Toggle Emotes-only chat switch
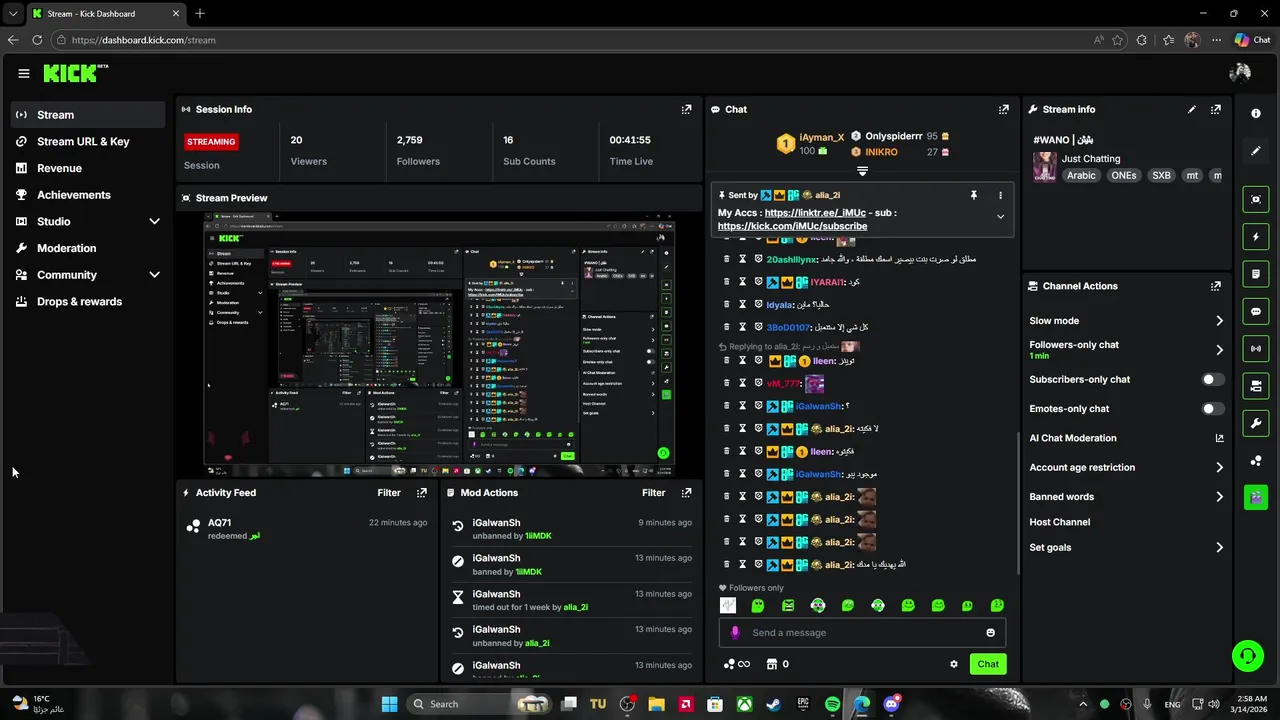The height and width of the screenshot is (720, 1280). coord(1212,409)
